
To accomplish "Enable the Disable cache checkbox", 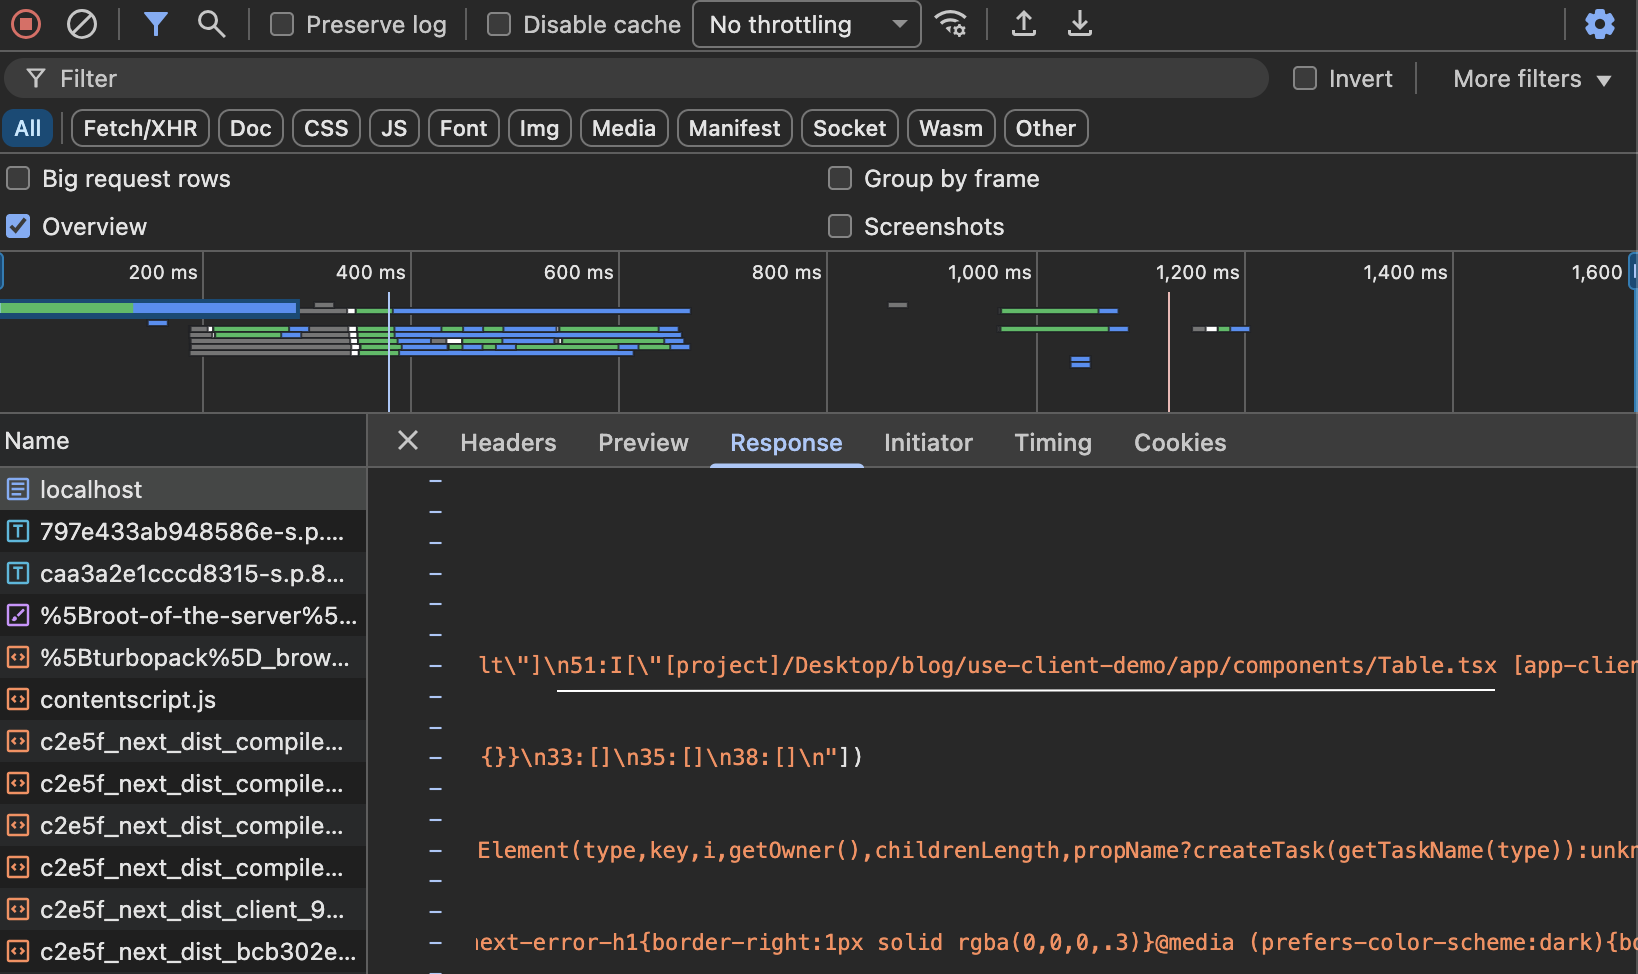I will point(499,25).
